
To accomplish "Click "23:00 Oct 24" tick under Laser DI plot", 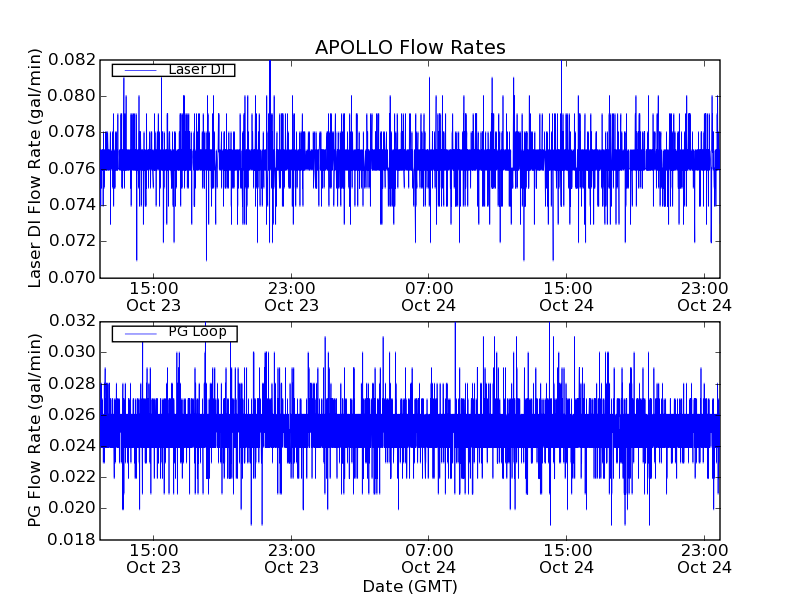I will pos(704,297).
